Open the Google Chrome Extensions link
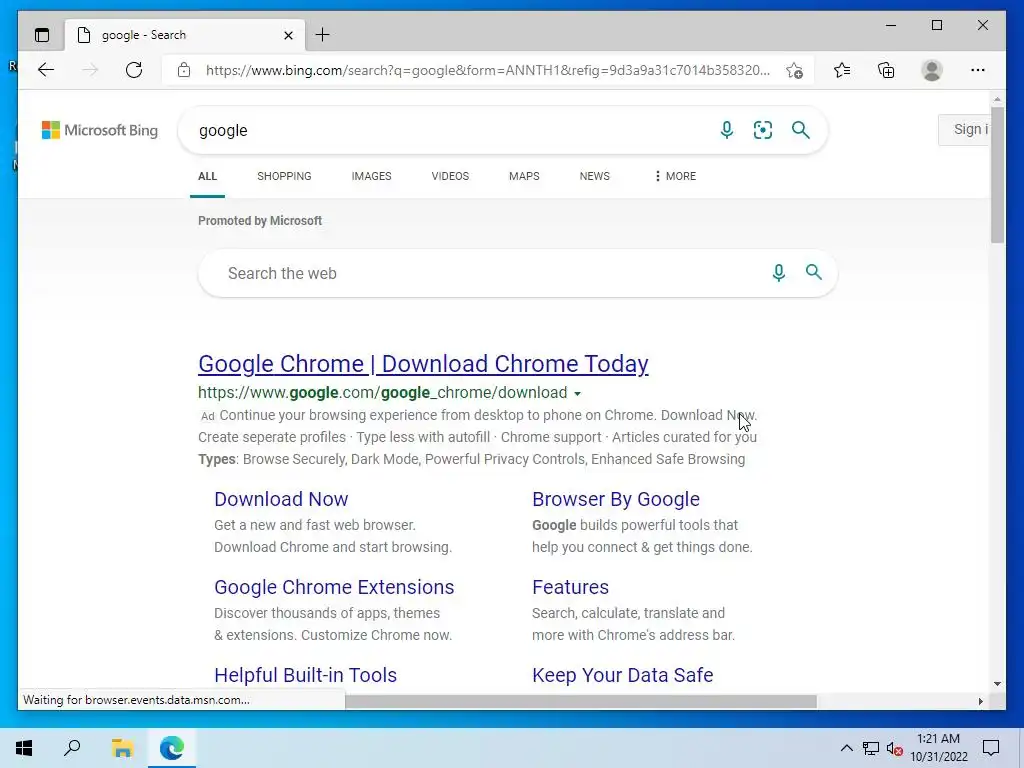 click(x=334, y=587)
